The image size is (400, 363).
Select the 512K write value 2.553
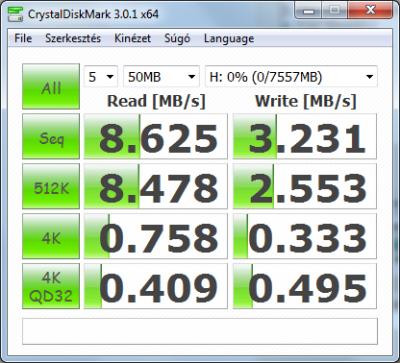(305, 186)
